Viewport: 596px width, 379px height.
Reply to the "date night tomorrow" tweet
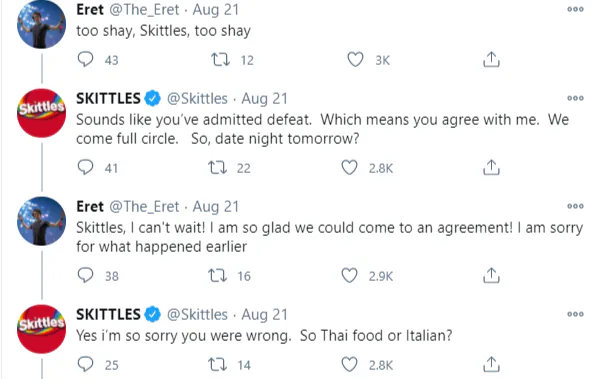pos(85,167)
